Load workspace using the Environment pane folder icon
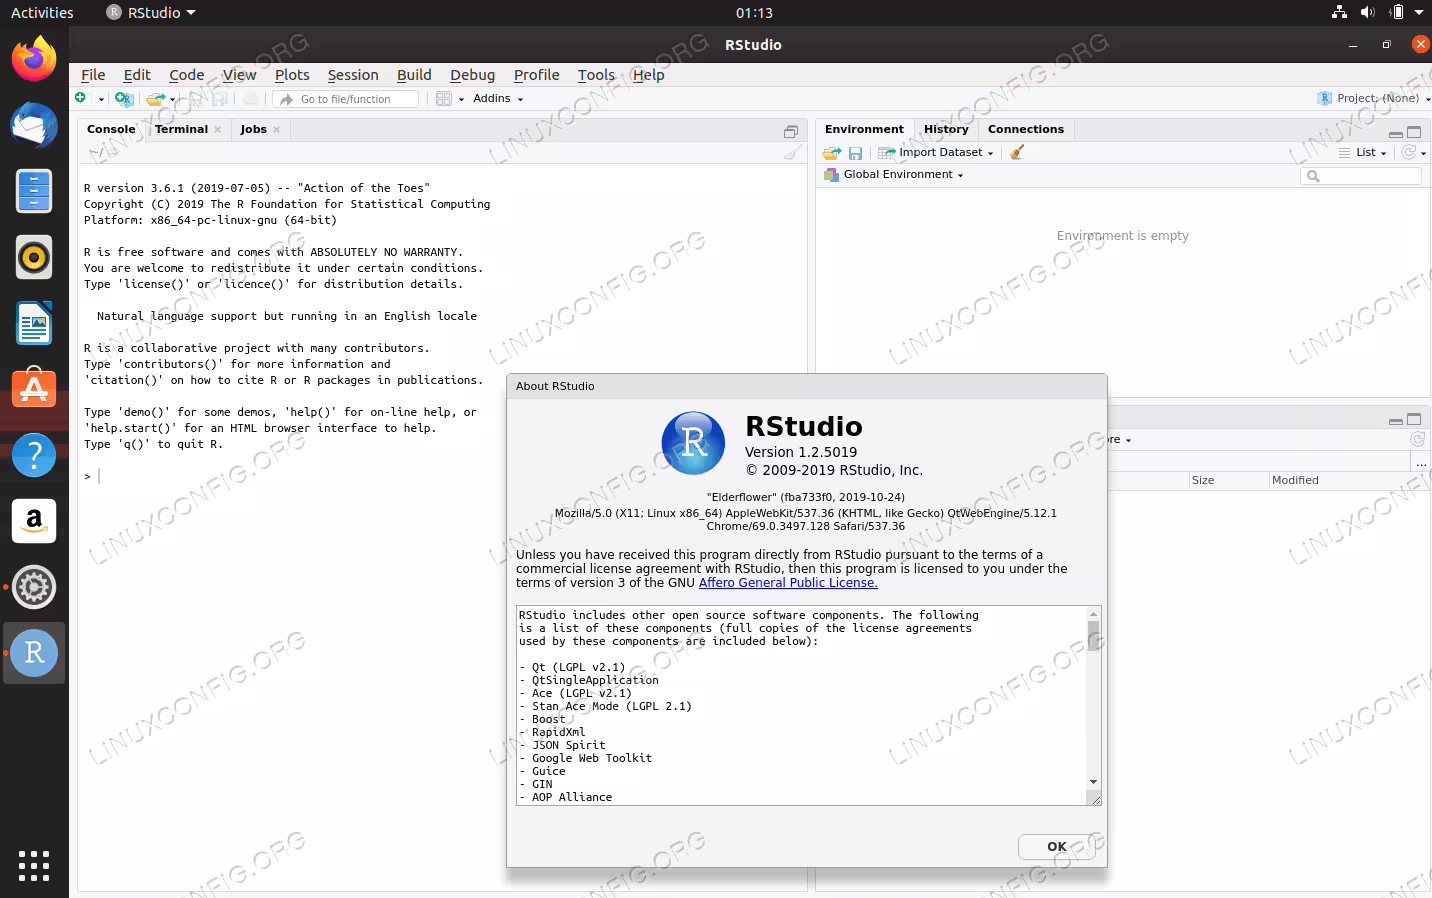 tap(831, 153)
